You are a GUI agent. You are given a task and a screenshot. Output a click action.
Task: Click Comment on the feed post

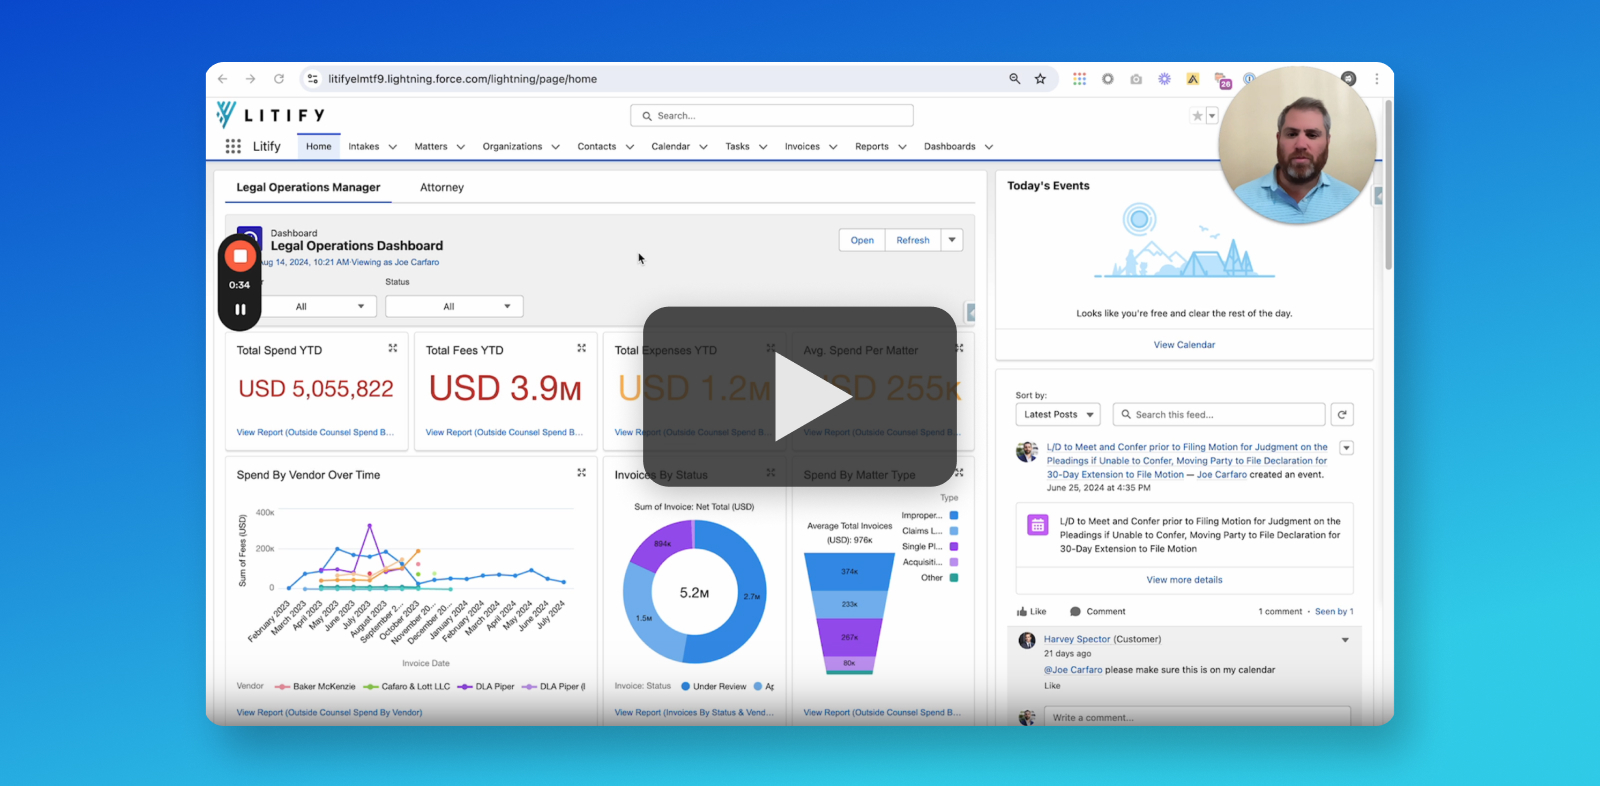(1097, 611)
